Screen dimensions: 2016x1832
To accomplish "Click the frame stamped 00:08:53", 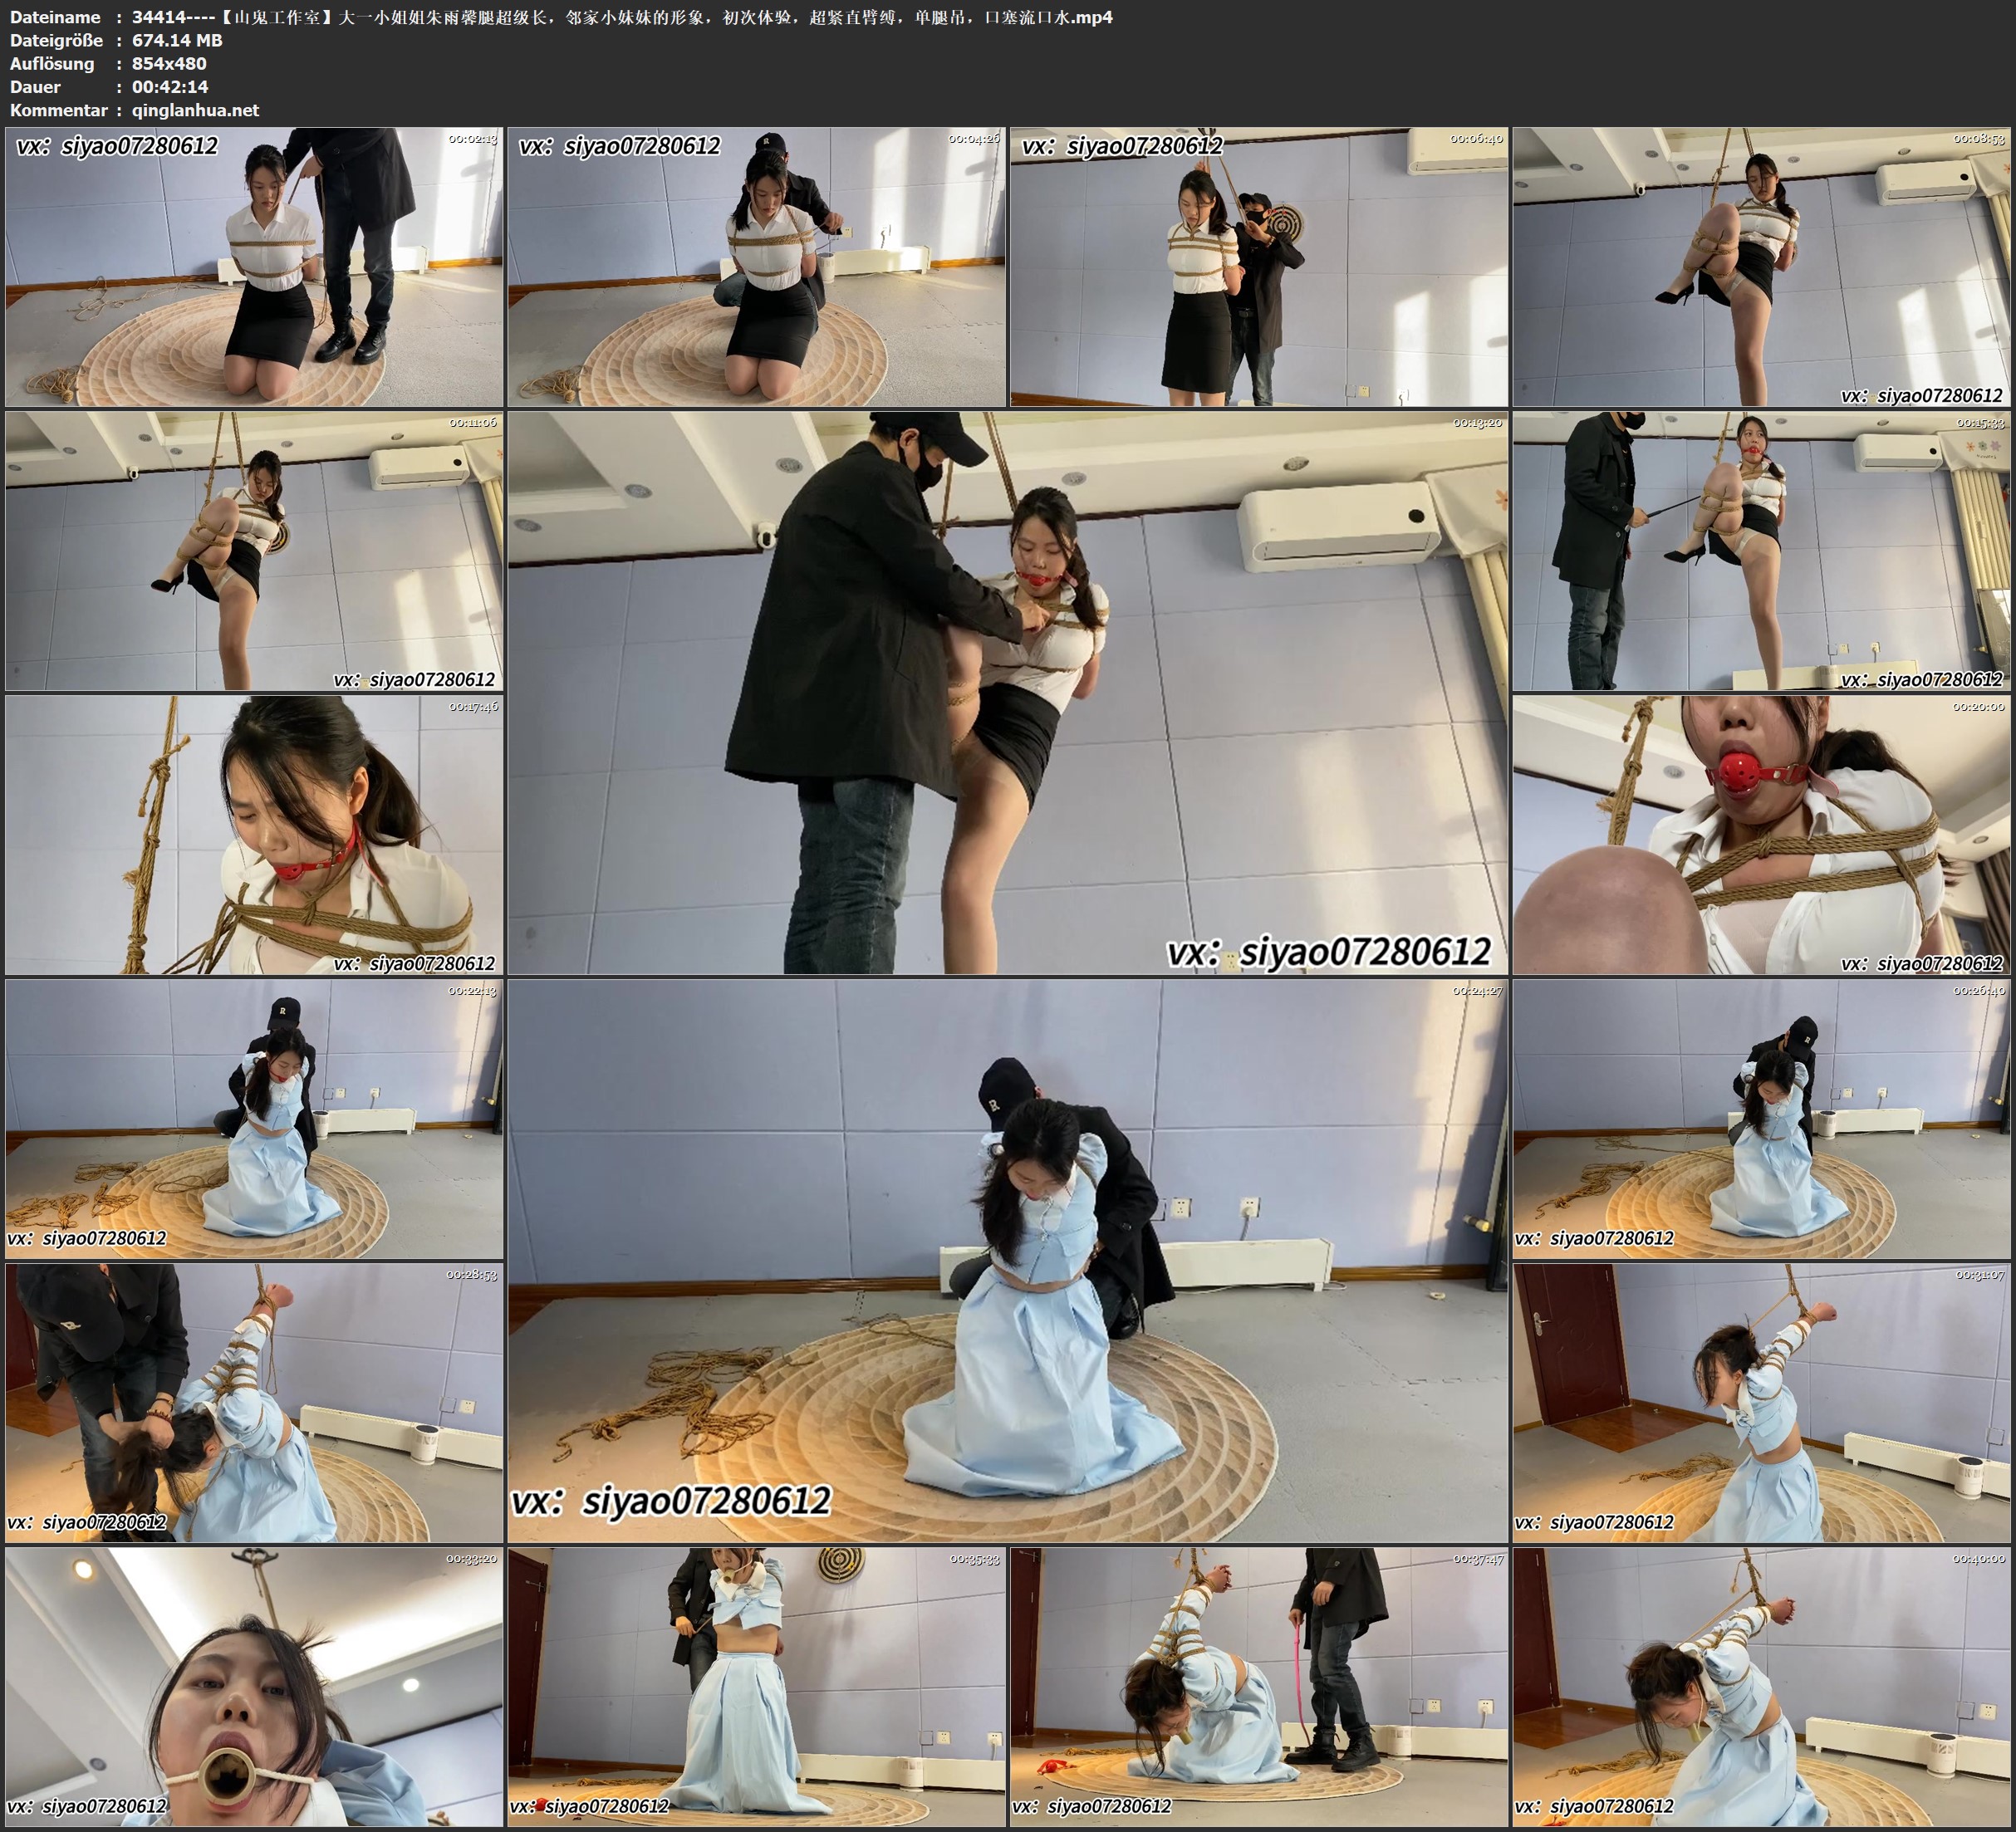I will [x=1761, y=266].
